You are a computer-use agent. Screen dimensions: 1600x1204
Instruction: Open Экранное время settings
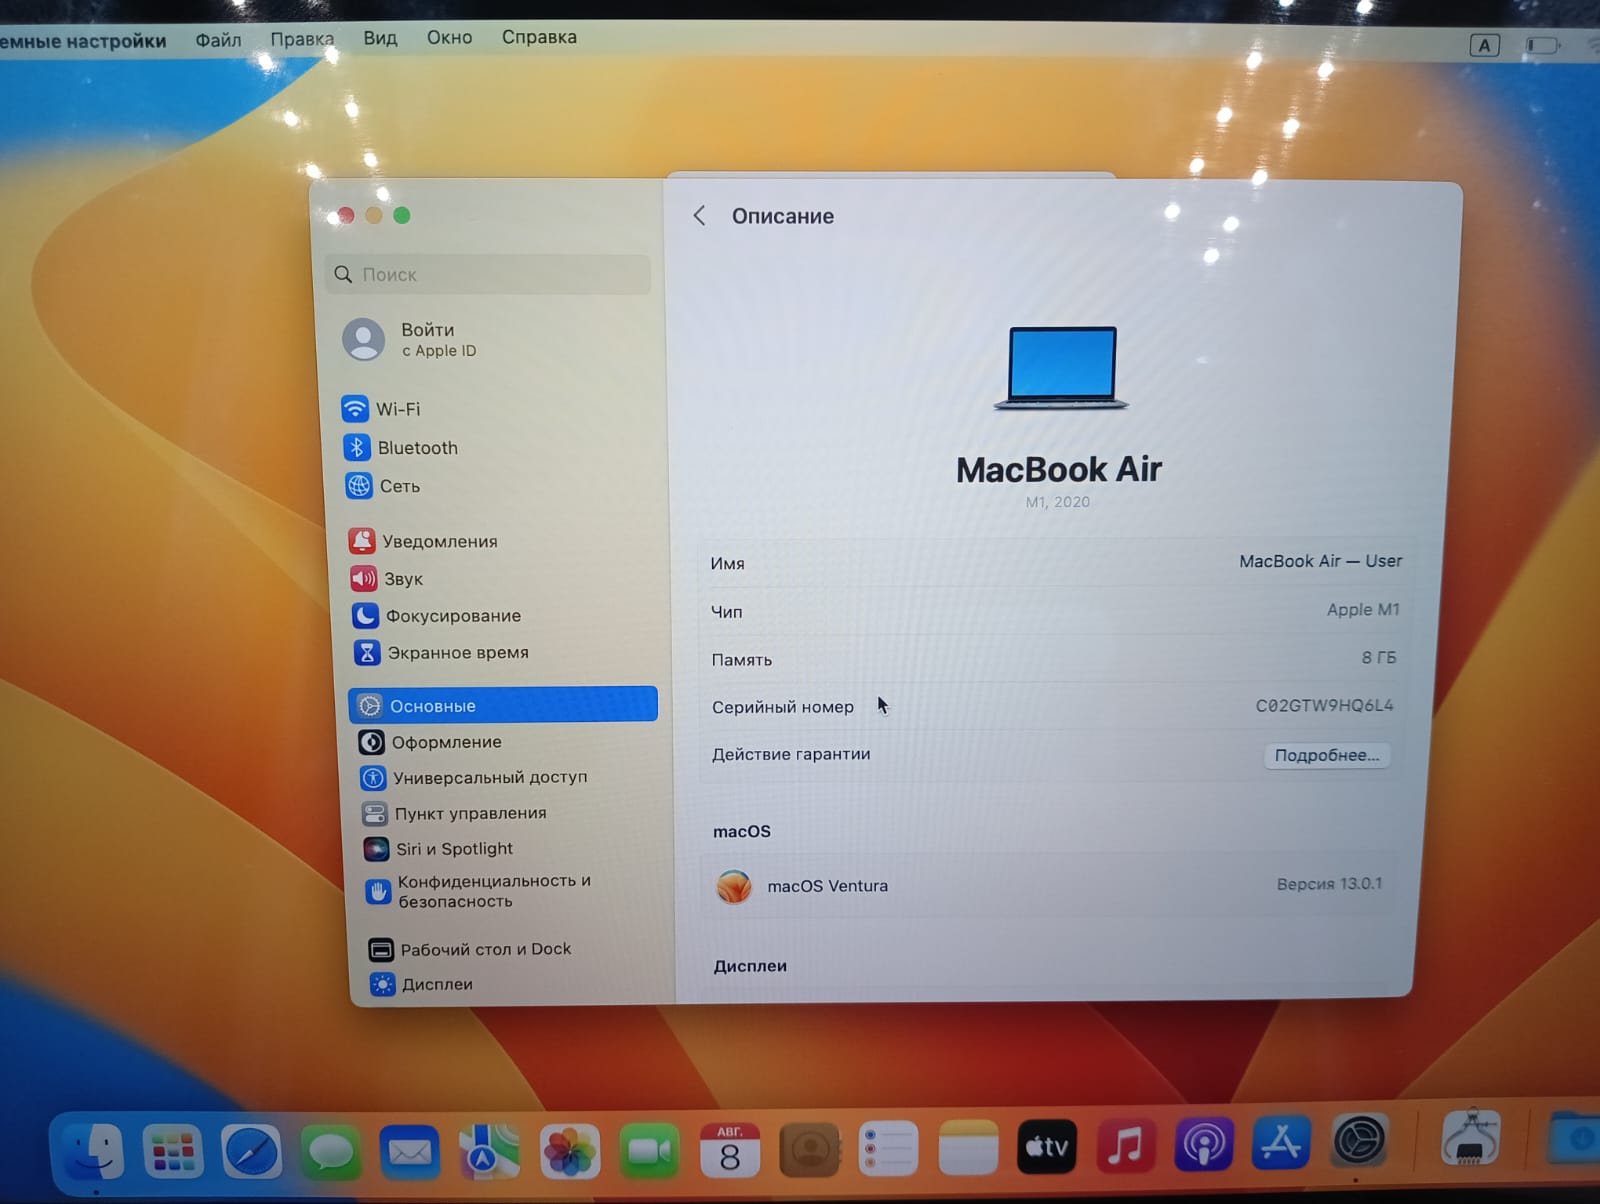457,653
